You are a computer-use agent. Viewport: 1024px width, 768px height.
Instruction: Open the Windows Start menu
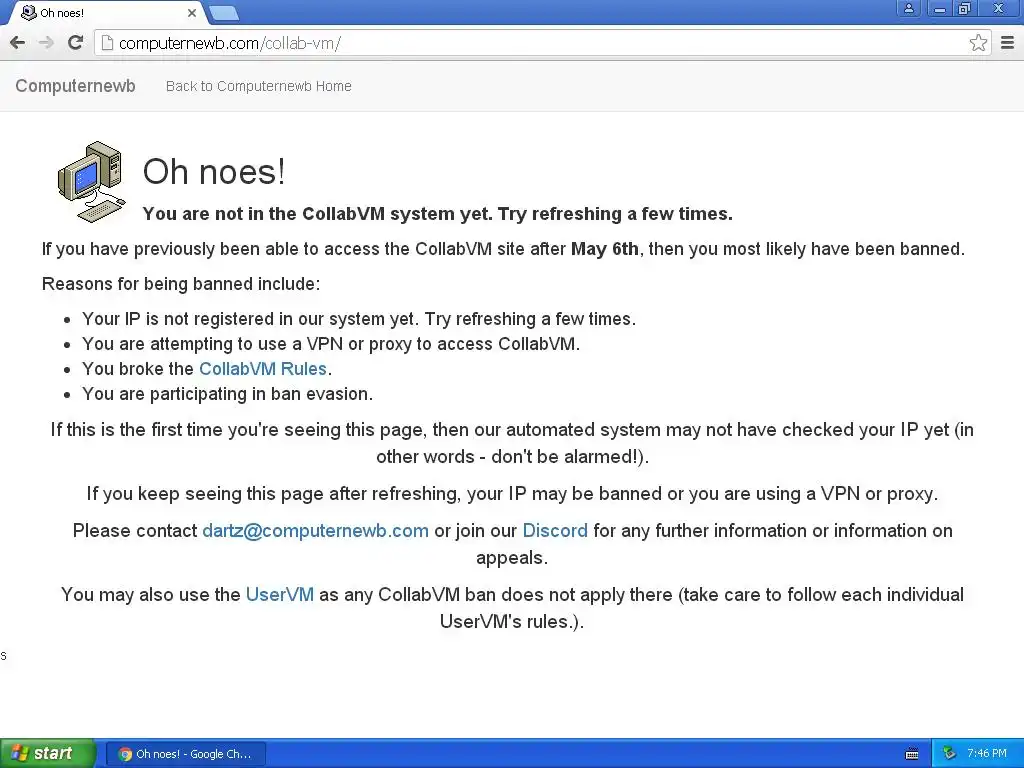pyautogui.click(x=48, y=754)
